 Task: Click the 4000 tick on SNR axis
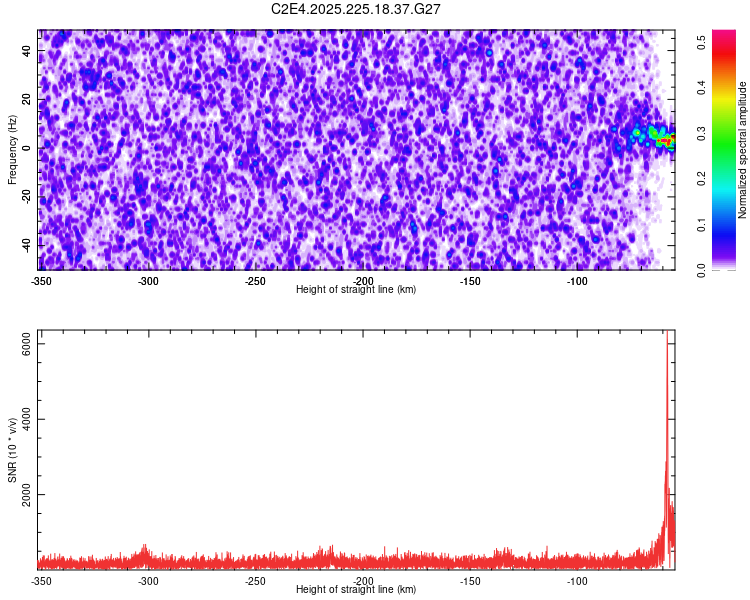[26, 419]
